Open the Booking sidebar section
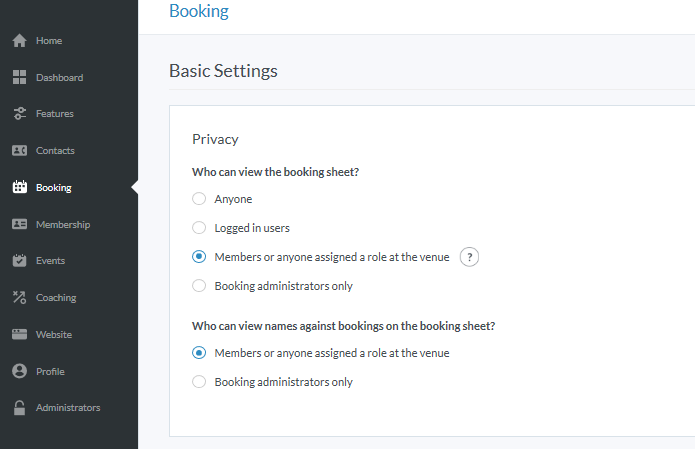The width and height of the screenshot is (695, 449). click(53, 188)
